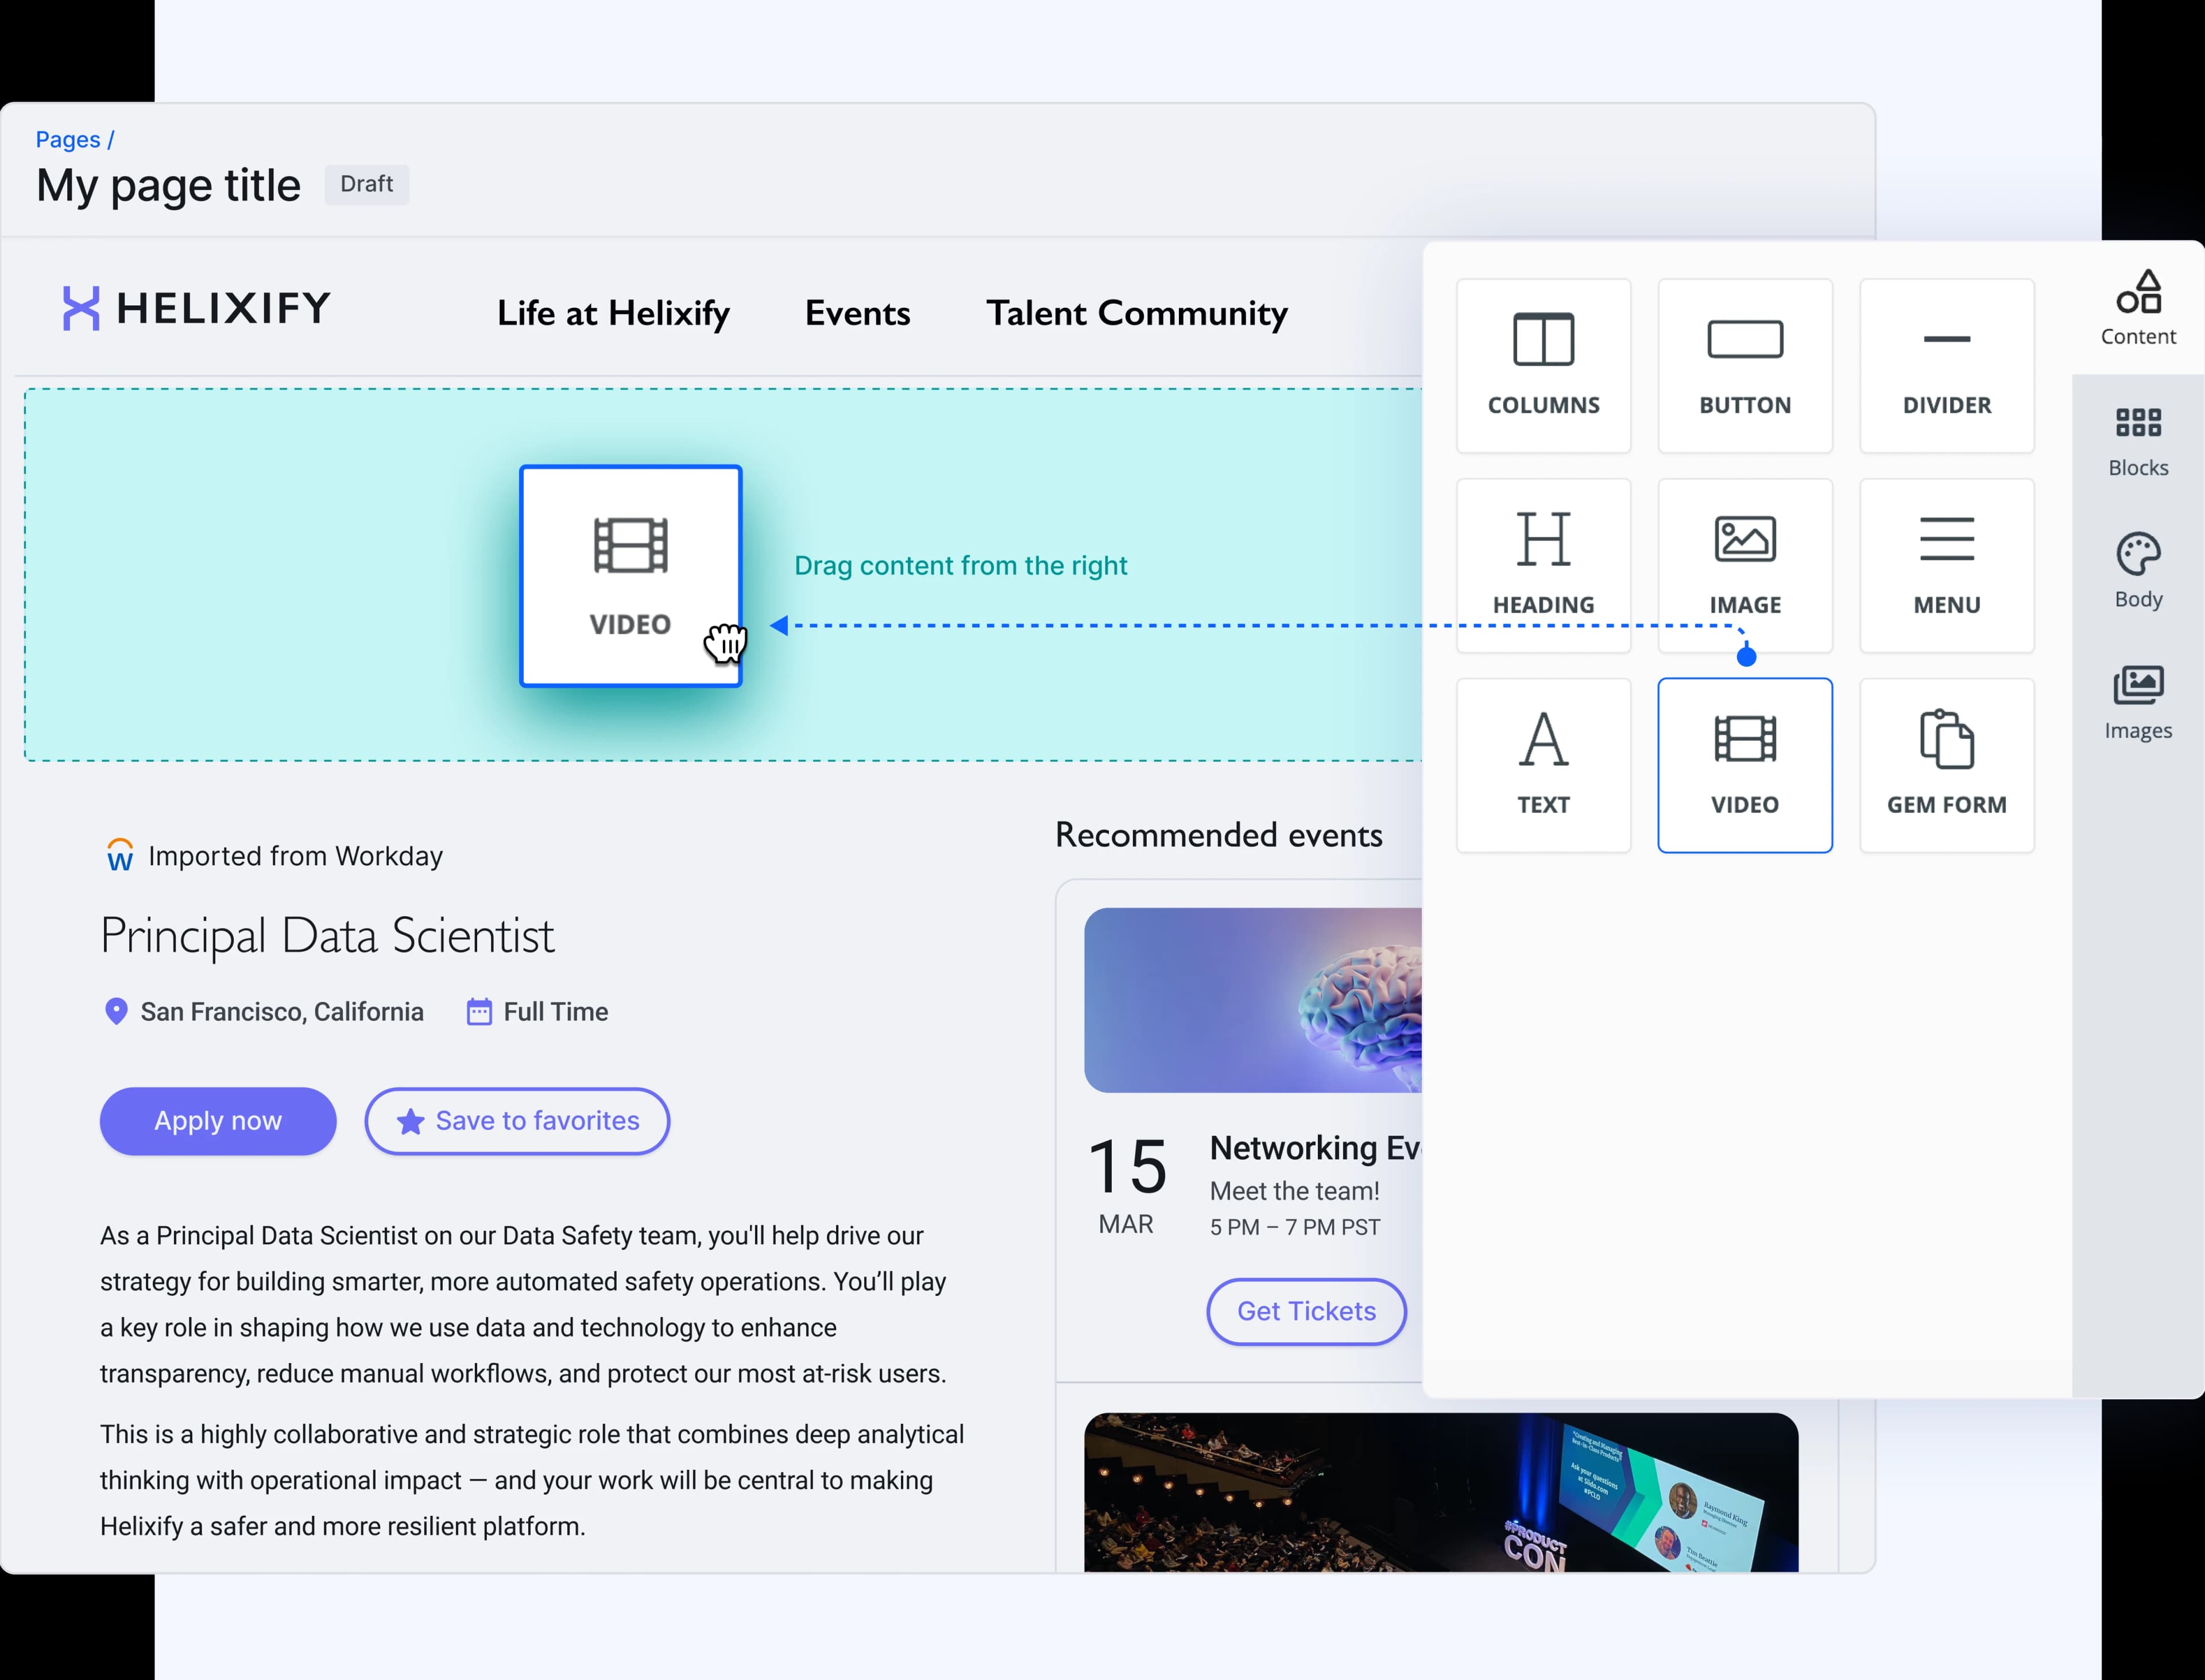The image size is (2205, 1680).
Task: Open the Events navigation item
Action: [x=857, y=313]
